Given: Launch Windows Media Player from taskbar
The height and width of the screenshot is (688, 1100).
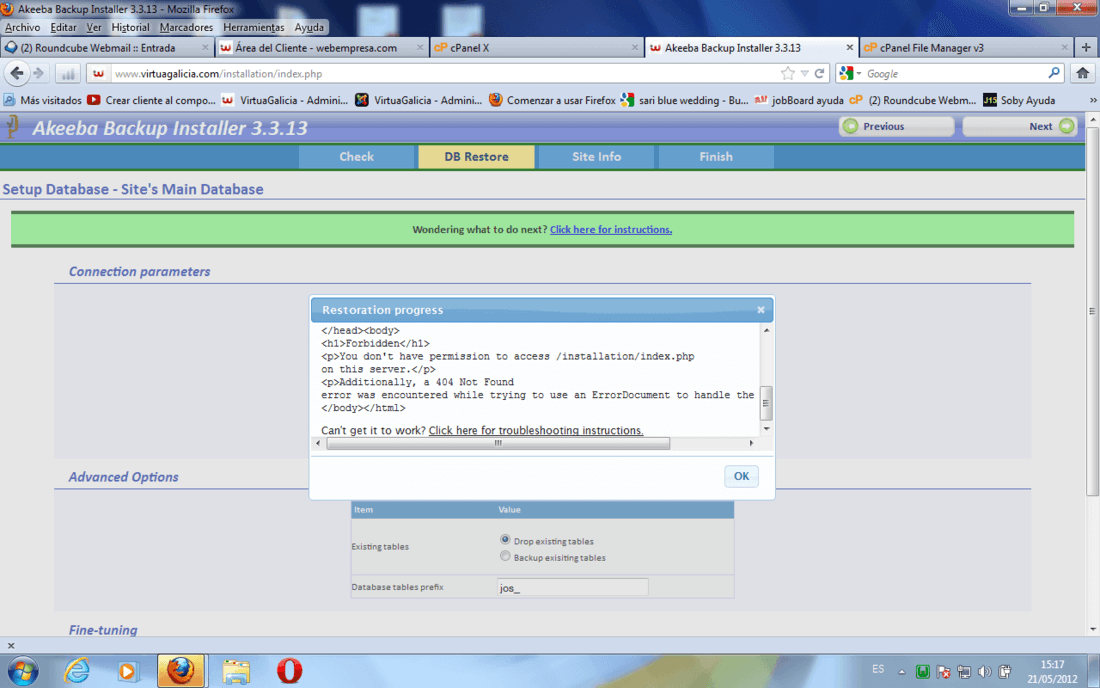Looking at the screenshot, I should [127, 671].
